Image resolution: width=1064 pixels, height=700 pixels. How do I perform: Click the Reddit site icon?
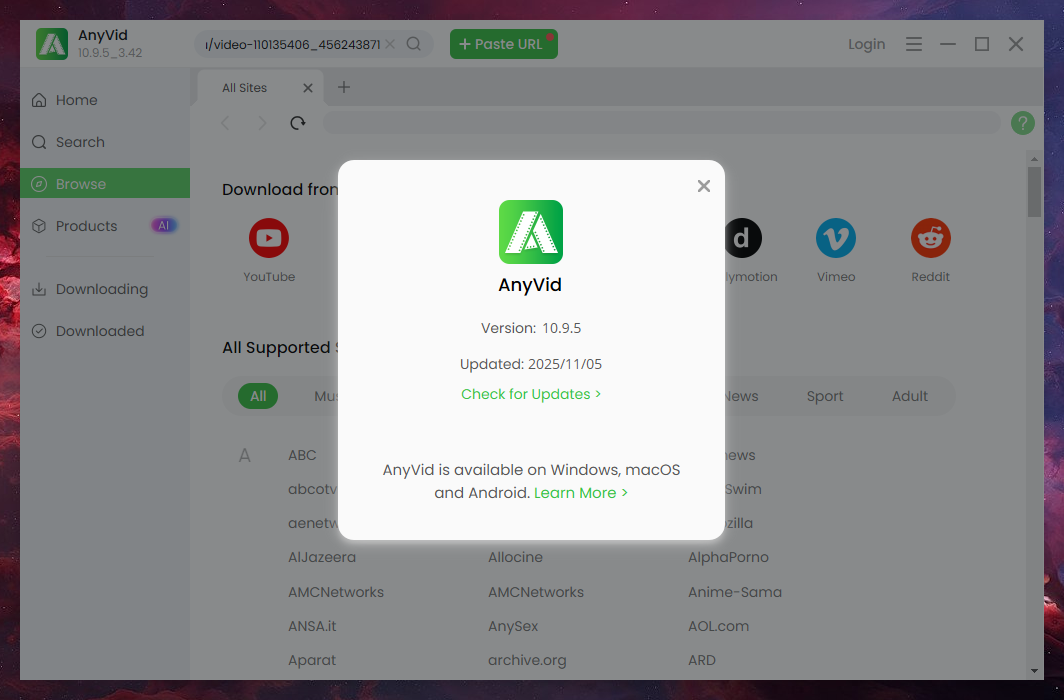pos(930,238)
